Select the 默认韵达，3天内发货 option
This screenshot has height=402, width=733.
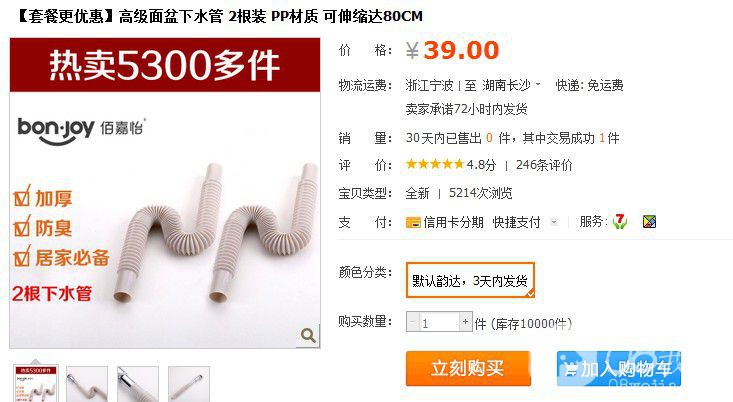pos(470,280)
